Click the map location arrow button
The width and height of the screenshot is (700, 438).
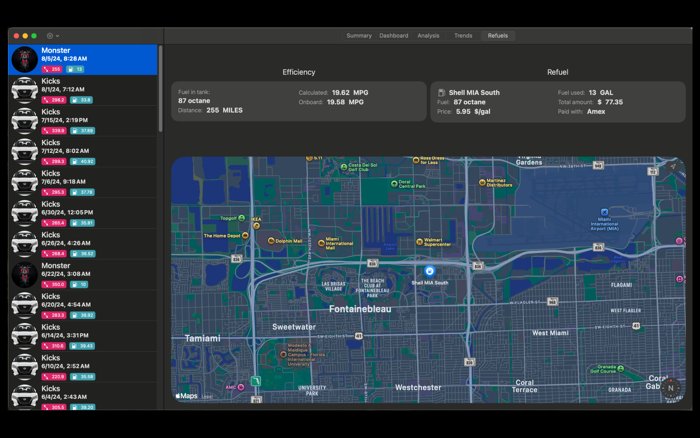tap(673, 167)
